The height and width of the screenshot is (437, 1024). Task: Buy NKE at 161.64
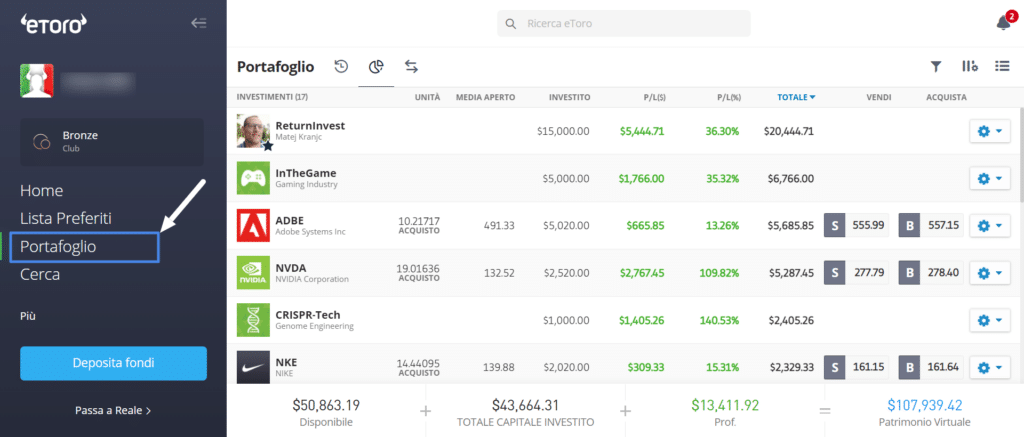[x=931, y=367]
